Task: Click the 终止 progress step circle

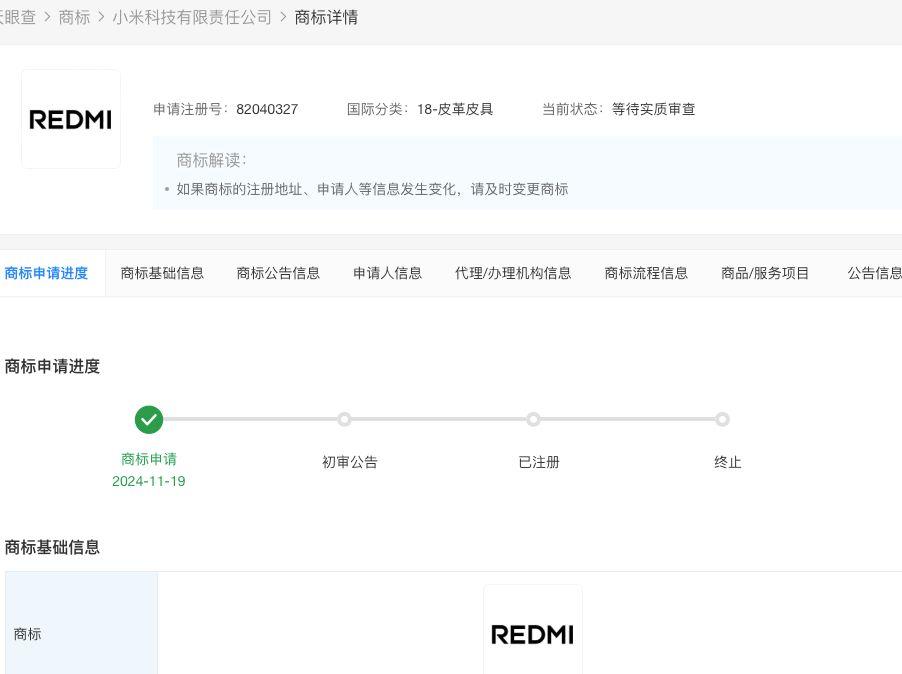Action: [723, 419]
